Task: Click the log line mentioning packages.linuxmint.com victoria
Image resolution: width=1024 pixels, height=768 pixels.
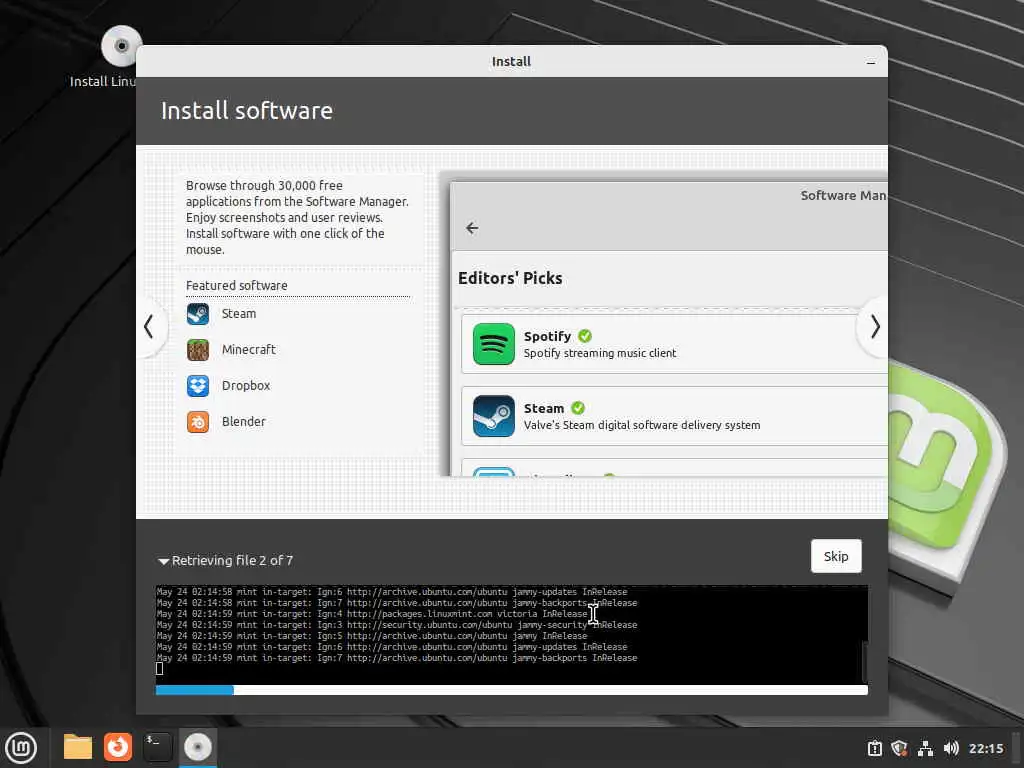Action: click(372, 614)
